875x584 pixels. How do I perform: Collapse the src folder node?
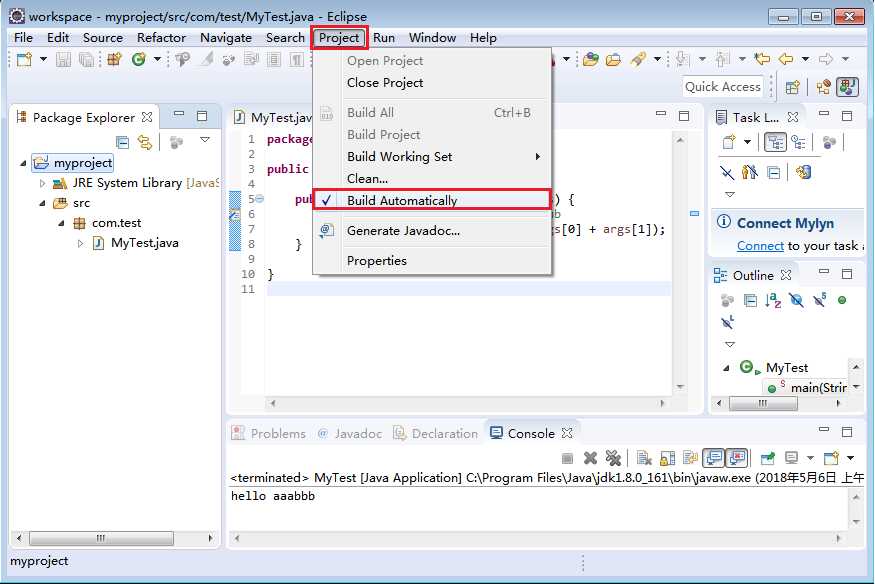pos(42,203)
